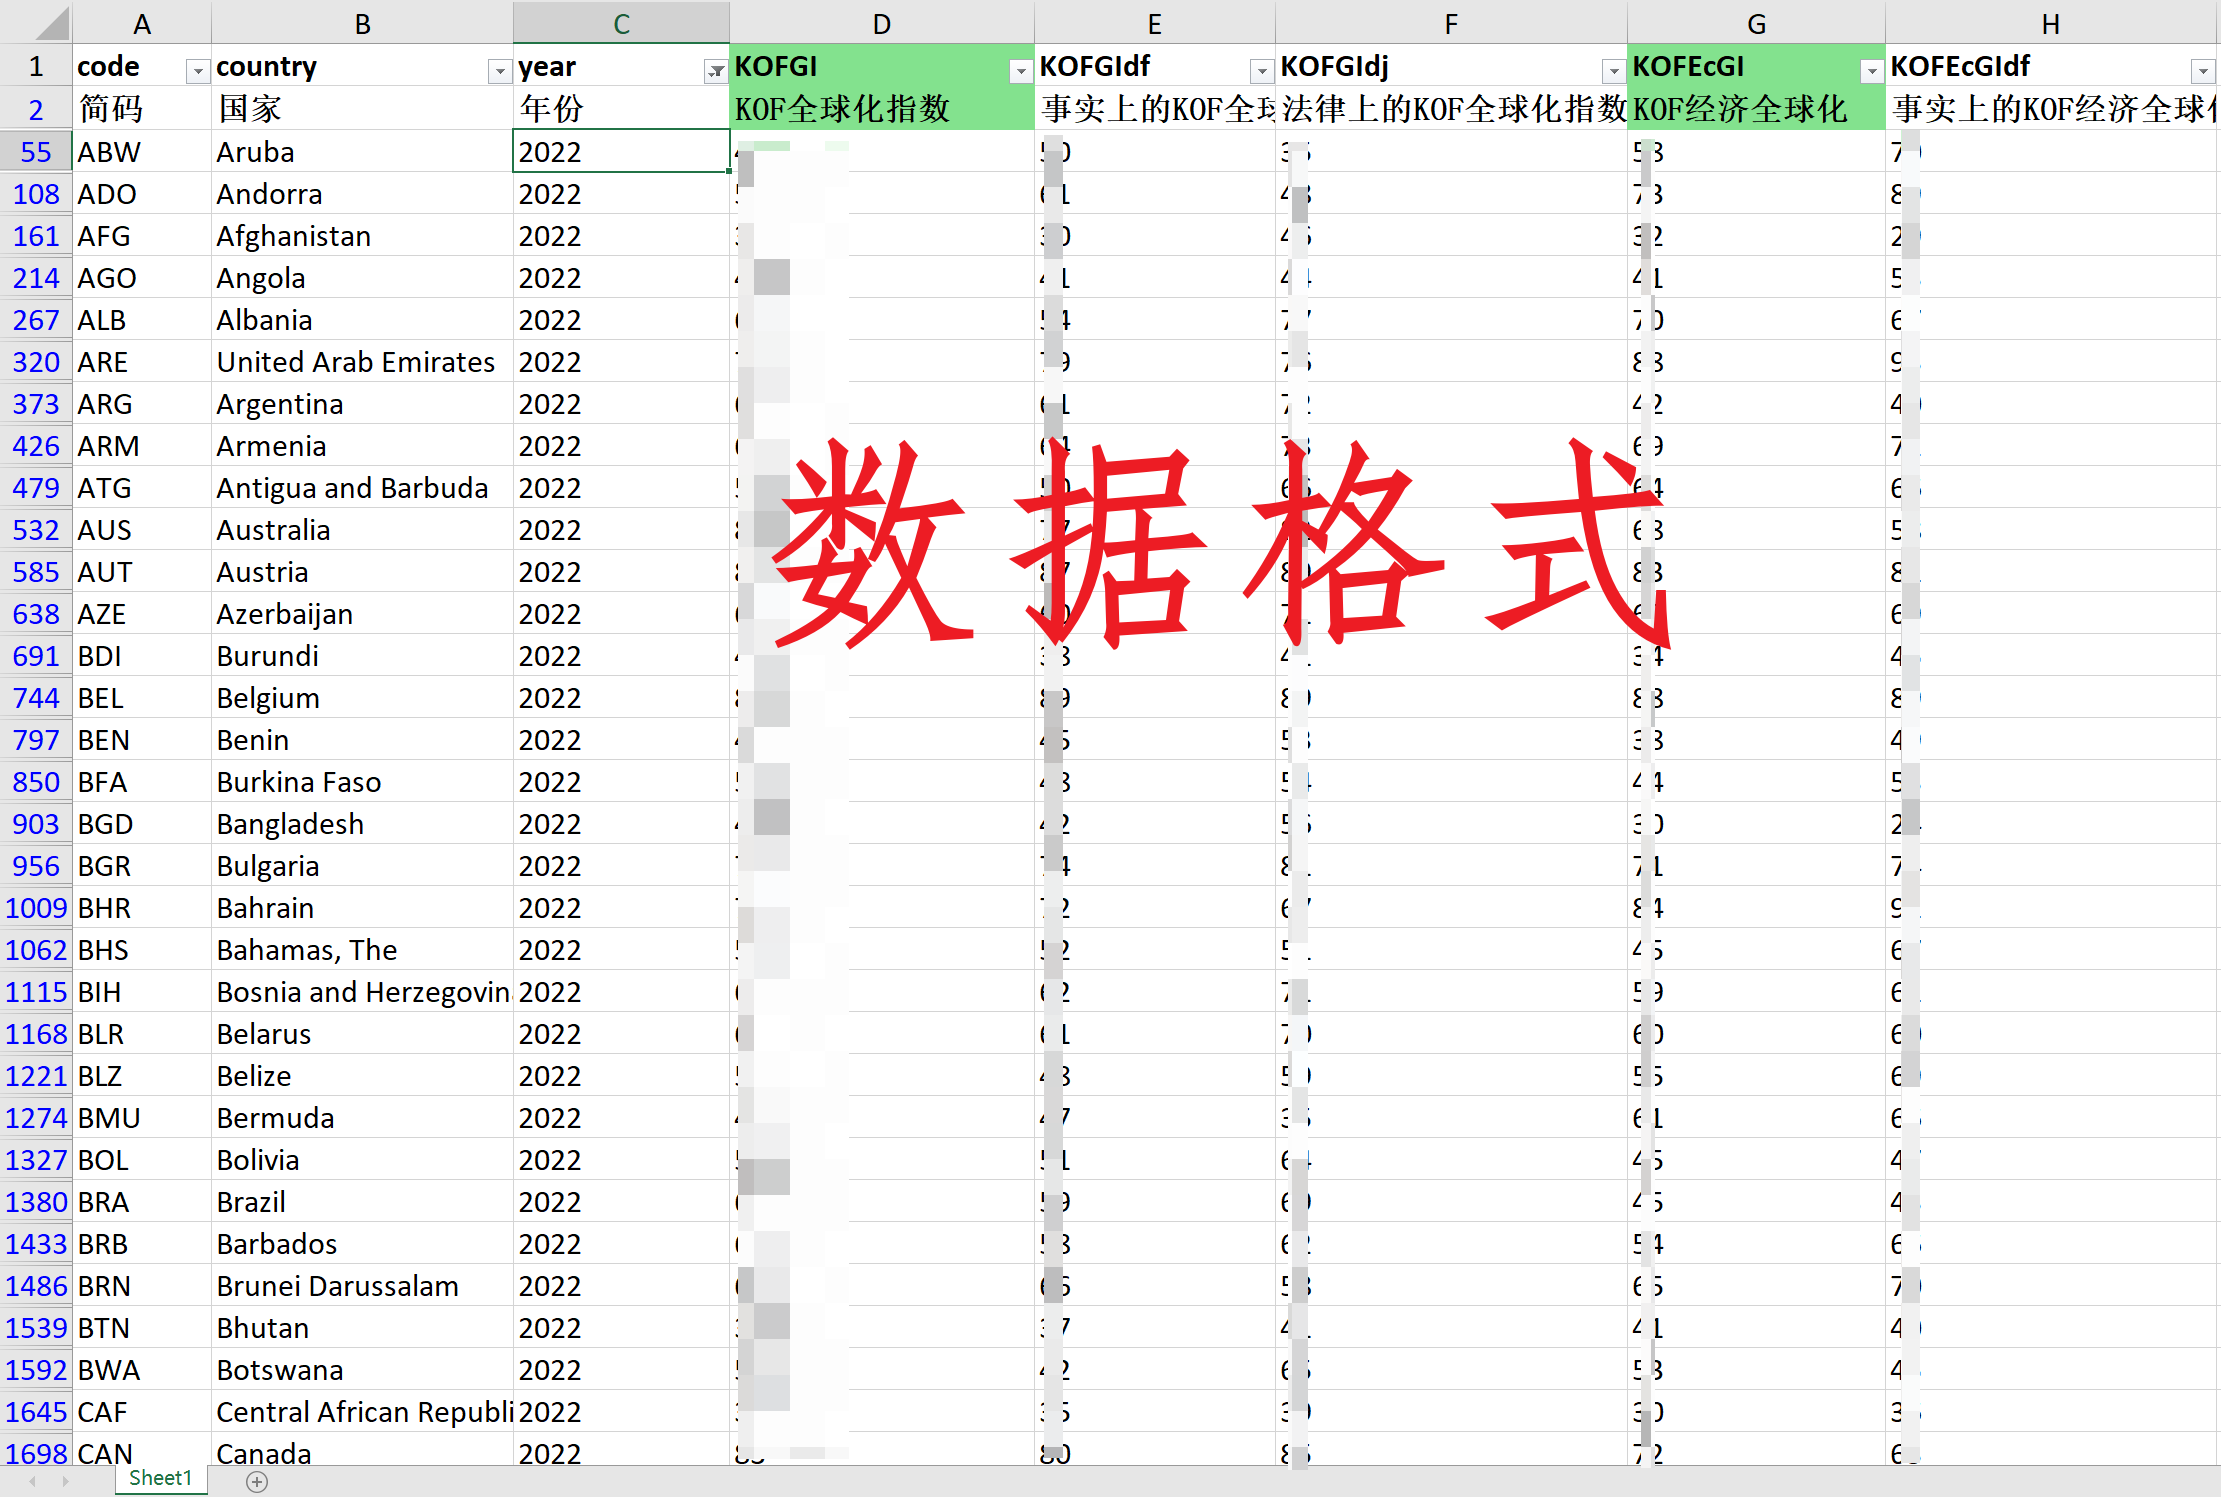Viewport: 2221px width, 1497px height.
Task: Click the cell containing United Arab Emirates
Action: click(356, 362)
